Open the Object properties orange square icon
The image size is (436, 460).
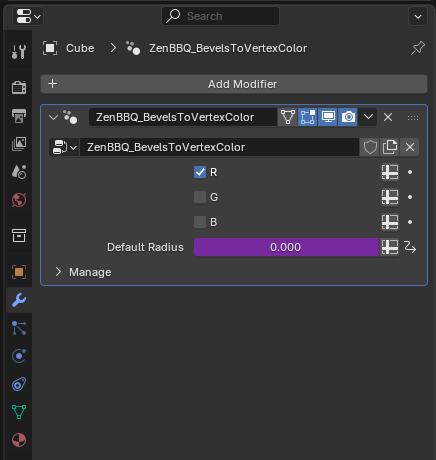pos(19,272)
